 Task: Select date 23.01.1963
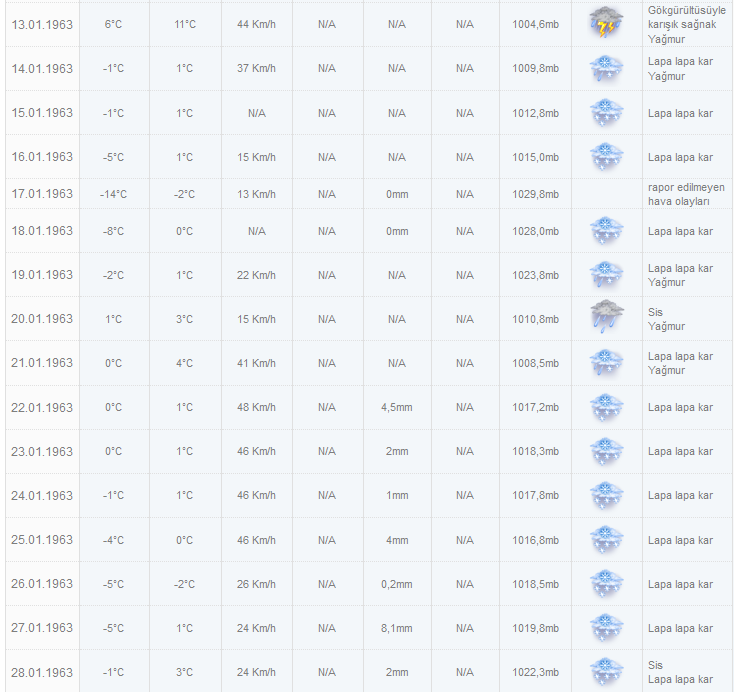click(x=42, y=451)
